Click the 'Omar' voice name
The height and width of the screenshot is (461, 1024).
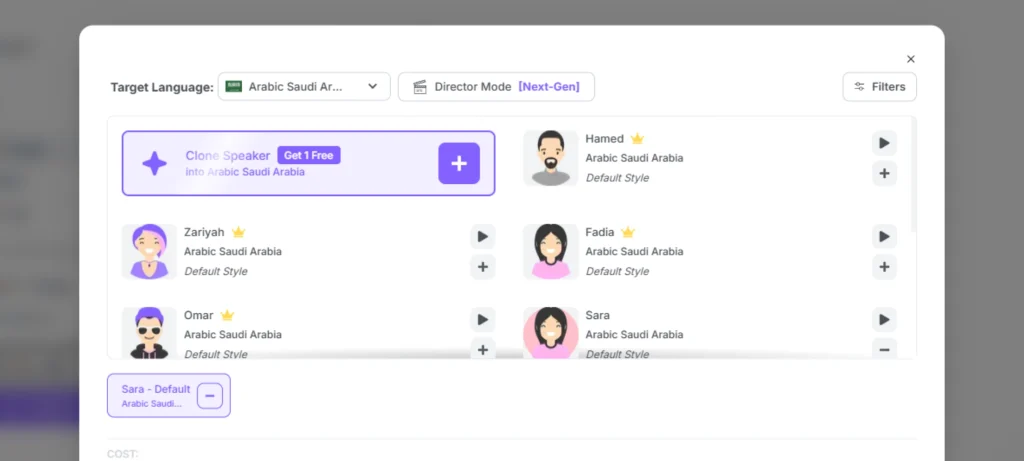(x=199, y=315)
